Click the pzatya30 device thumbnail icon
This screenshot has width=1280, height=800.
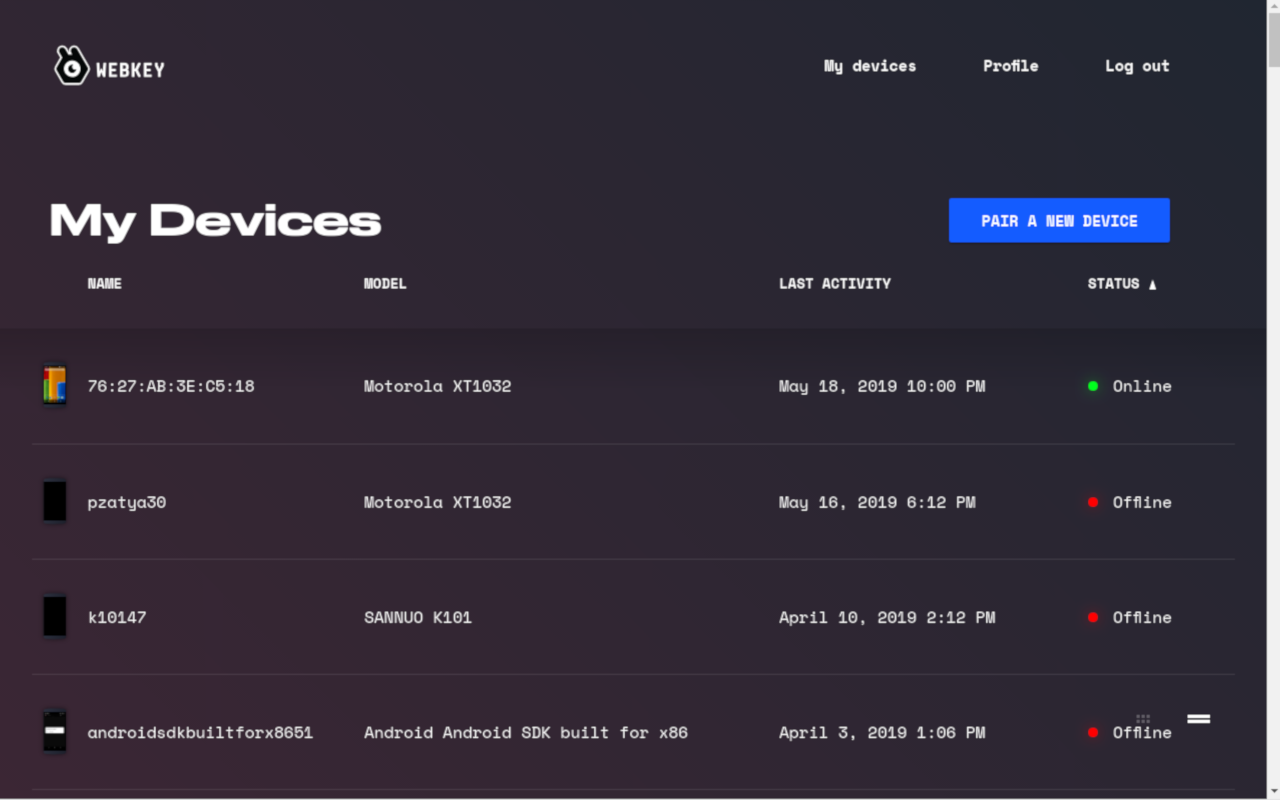tap(55, 502)
